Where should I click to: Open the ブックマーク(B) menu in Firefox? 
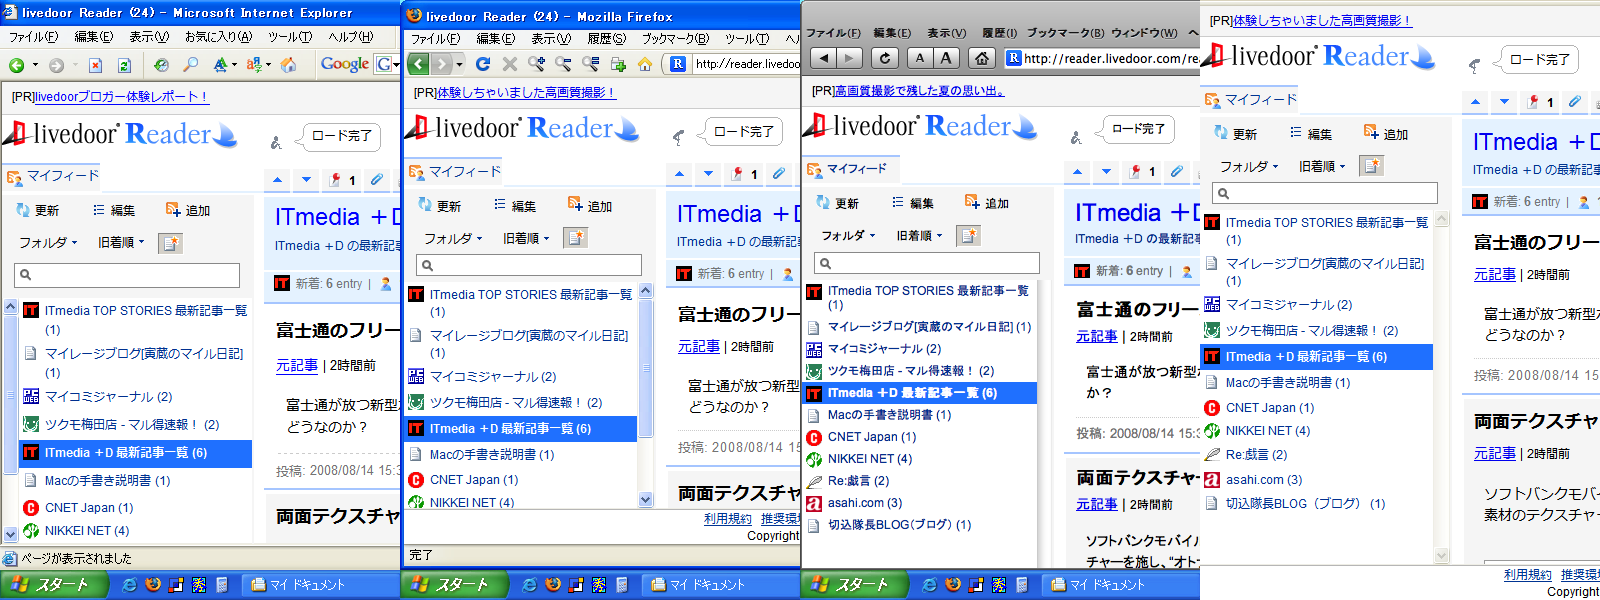675,39
